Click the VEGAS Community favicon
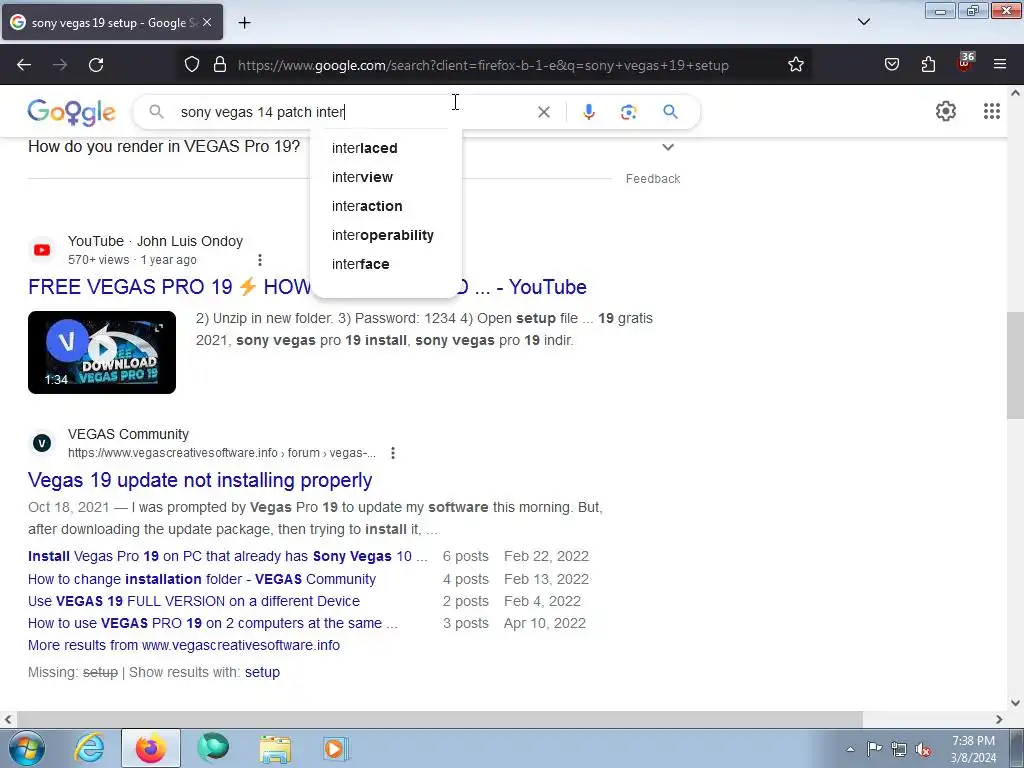This screenshot has width=1024, height=768. (x=42, y=443)
